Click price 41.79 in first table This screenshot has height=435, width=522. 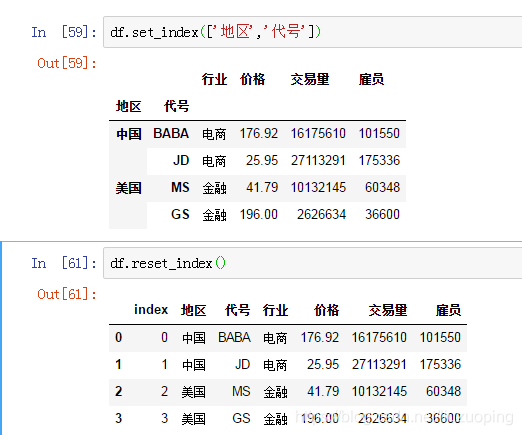click(262, 188)
